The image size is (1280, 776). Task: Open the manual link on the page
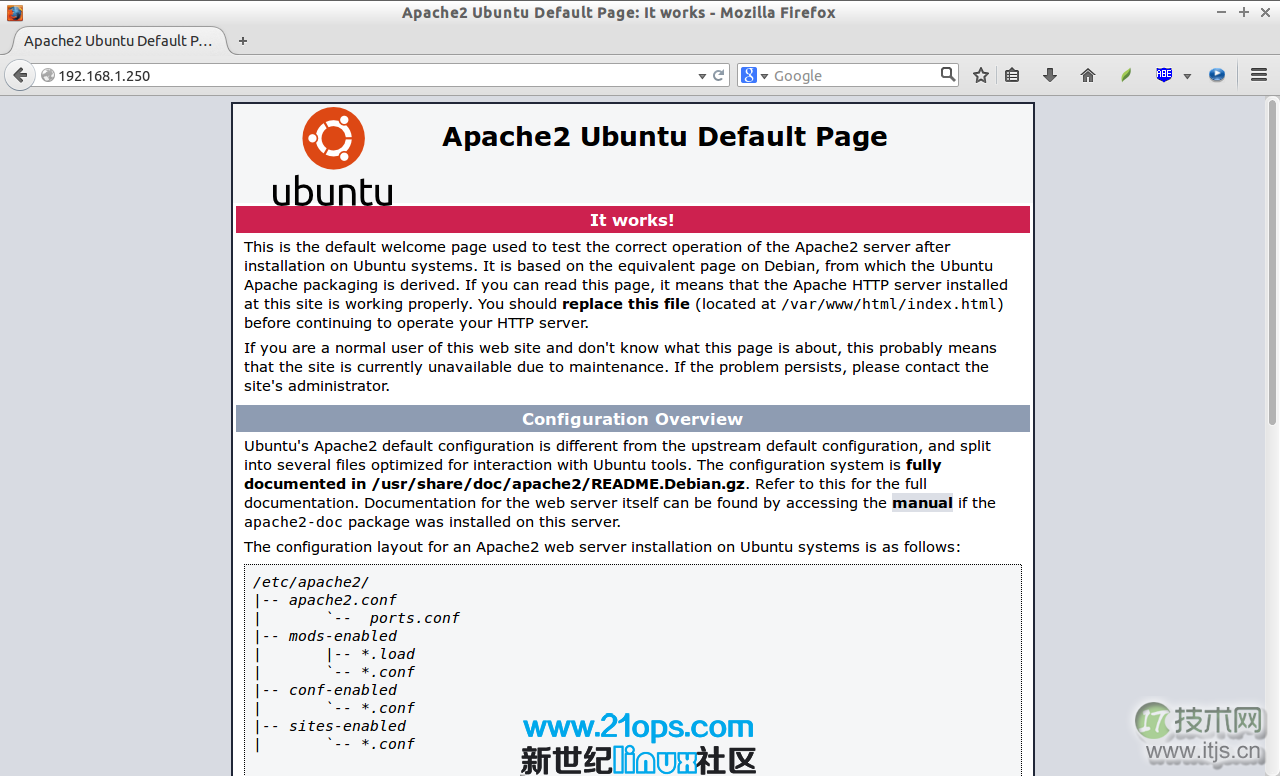(921, 503)
